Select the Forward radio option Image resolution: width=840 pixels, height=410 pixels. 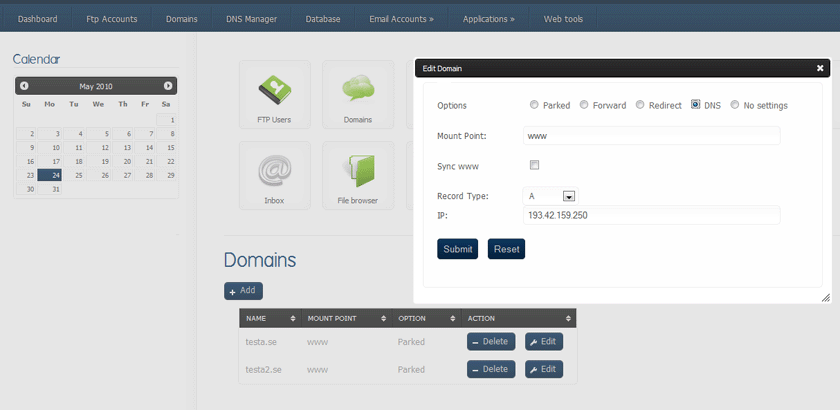click(584, 105)
